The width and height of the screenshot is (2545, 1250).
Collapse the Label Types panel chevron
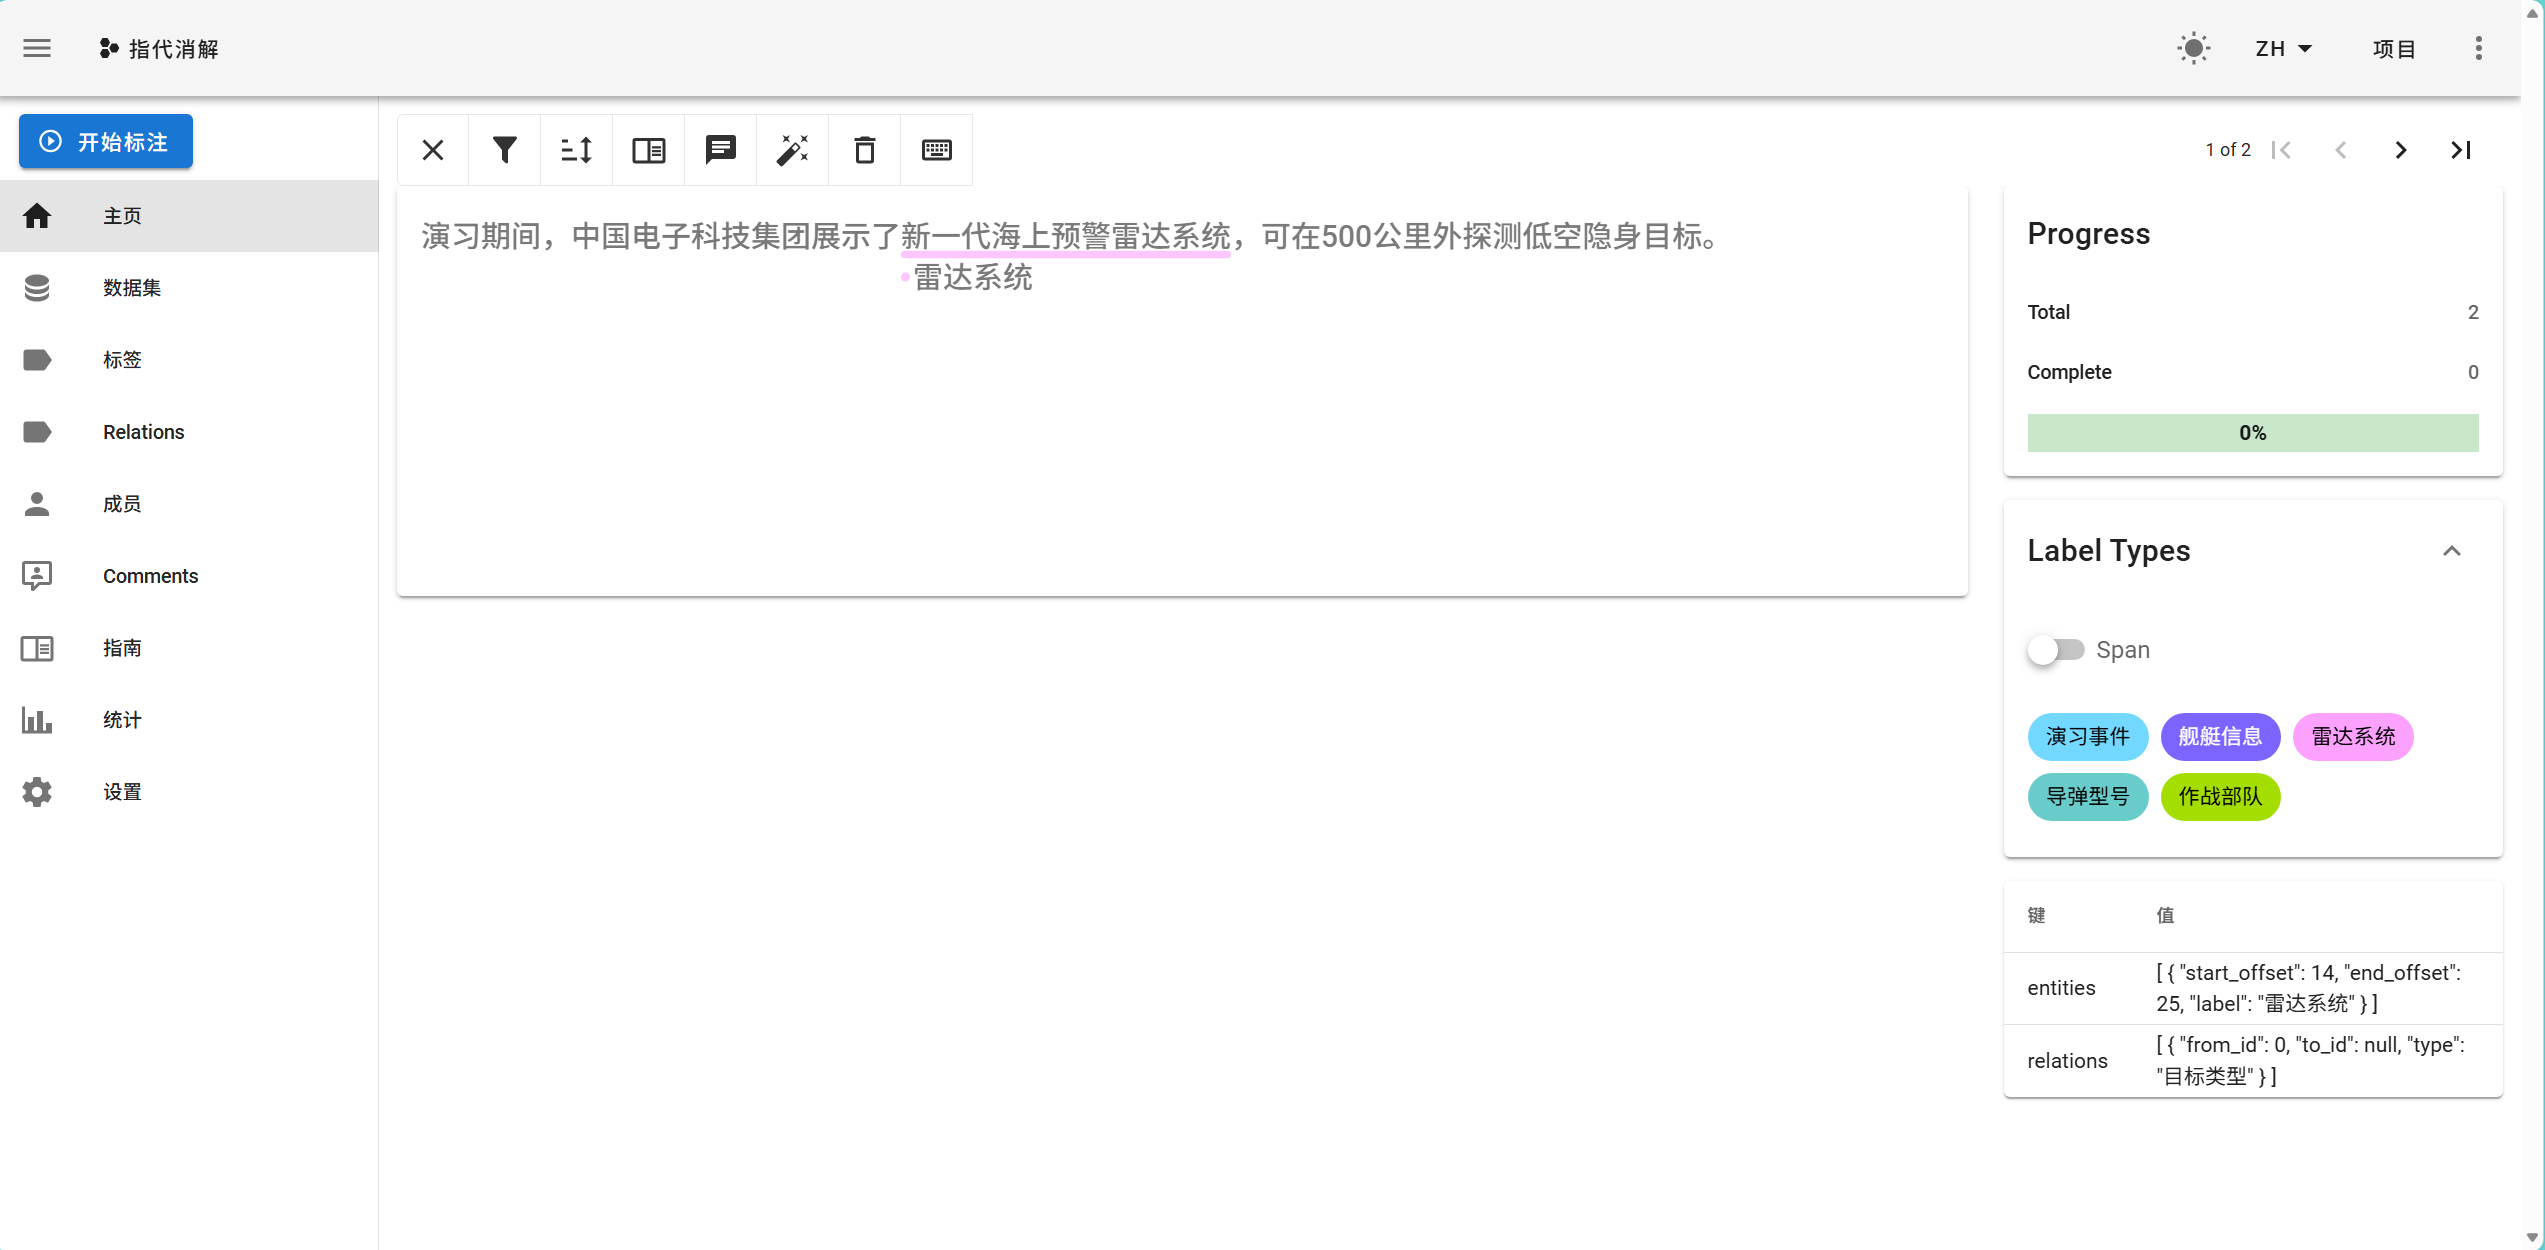pyautogui.click(x=2452, y=551)
